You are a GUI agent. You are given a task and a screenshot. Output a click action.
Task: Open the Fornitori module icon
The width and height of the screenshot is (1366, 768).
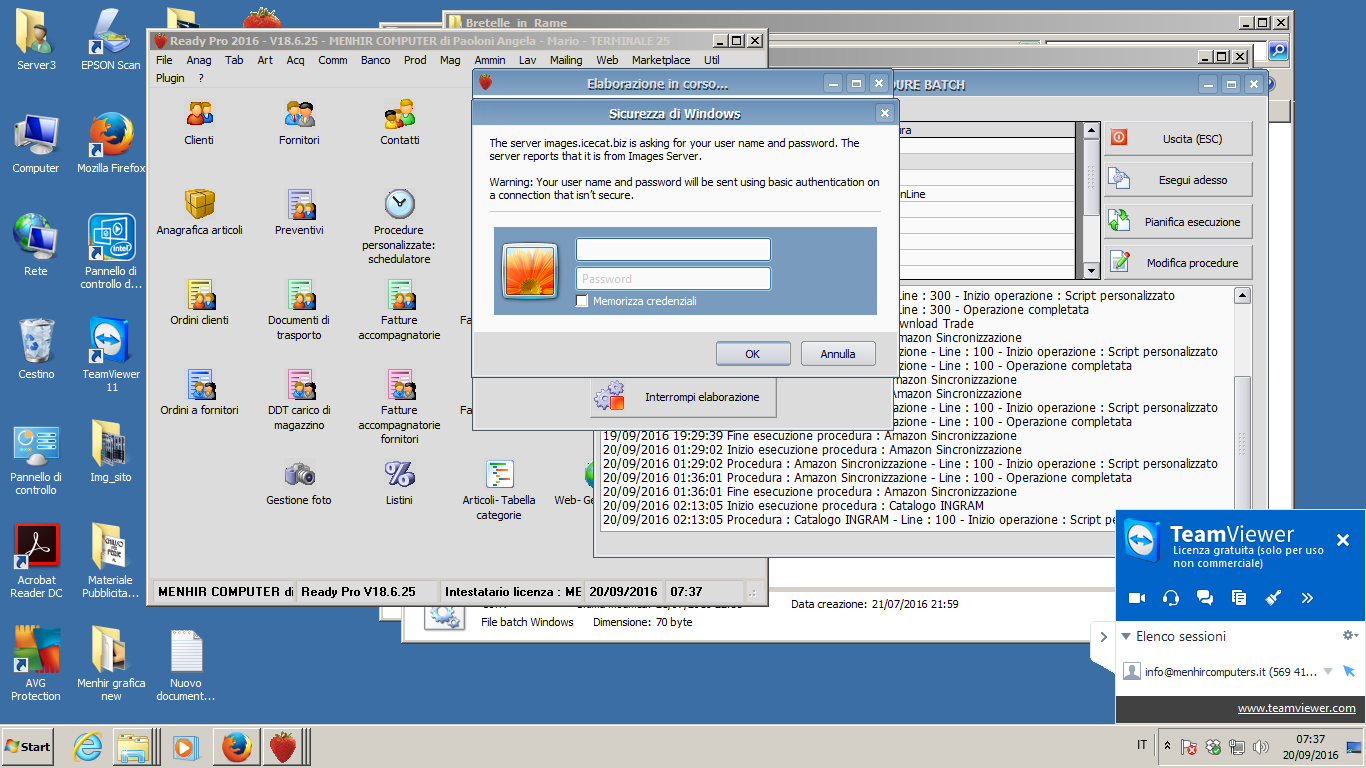pos(299,114)
